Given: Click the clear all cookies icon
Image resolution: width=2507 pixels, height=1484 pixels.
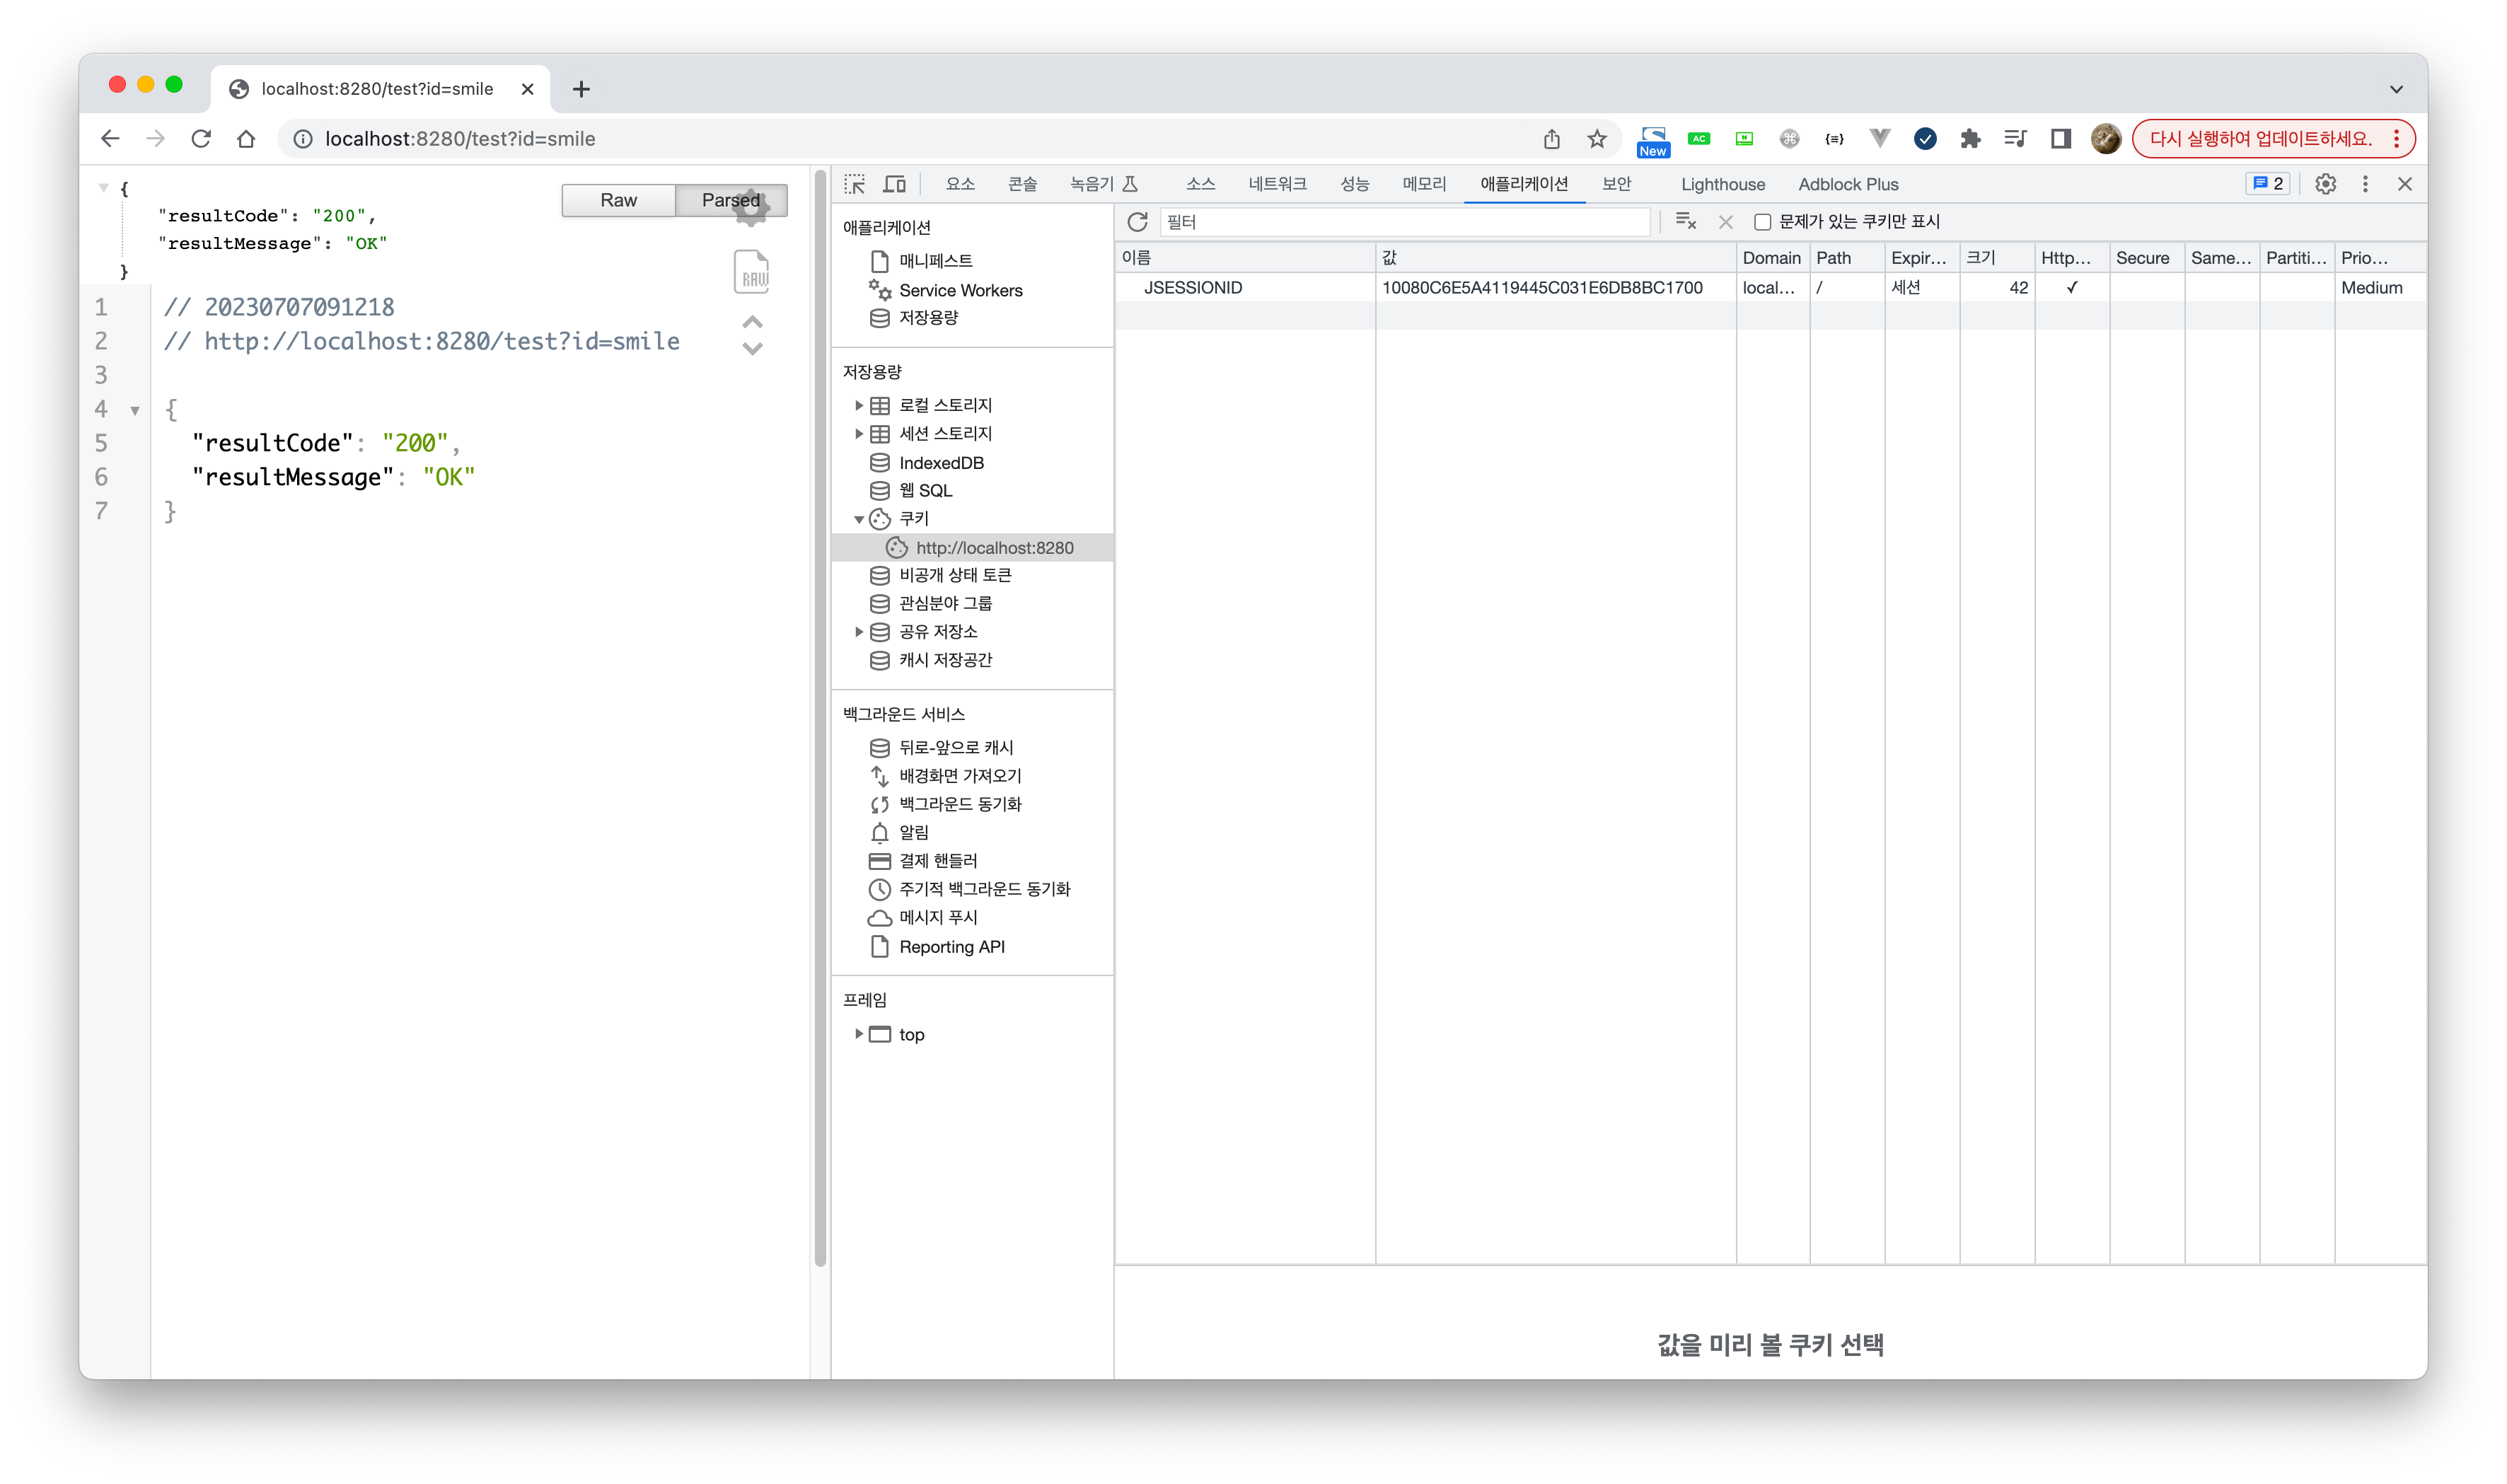Looking at the screenshot, I should pos(1685,222).
